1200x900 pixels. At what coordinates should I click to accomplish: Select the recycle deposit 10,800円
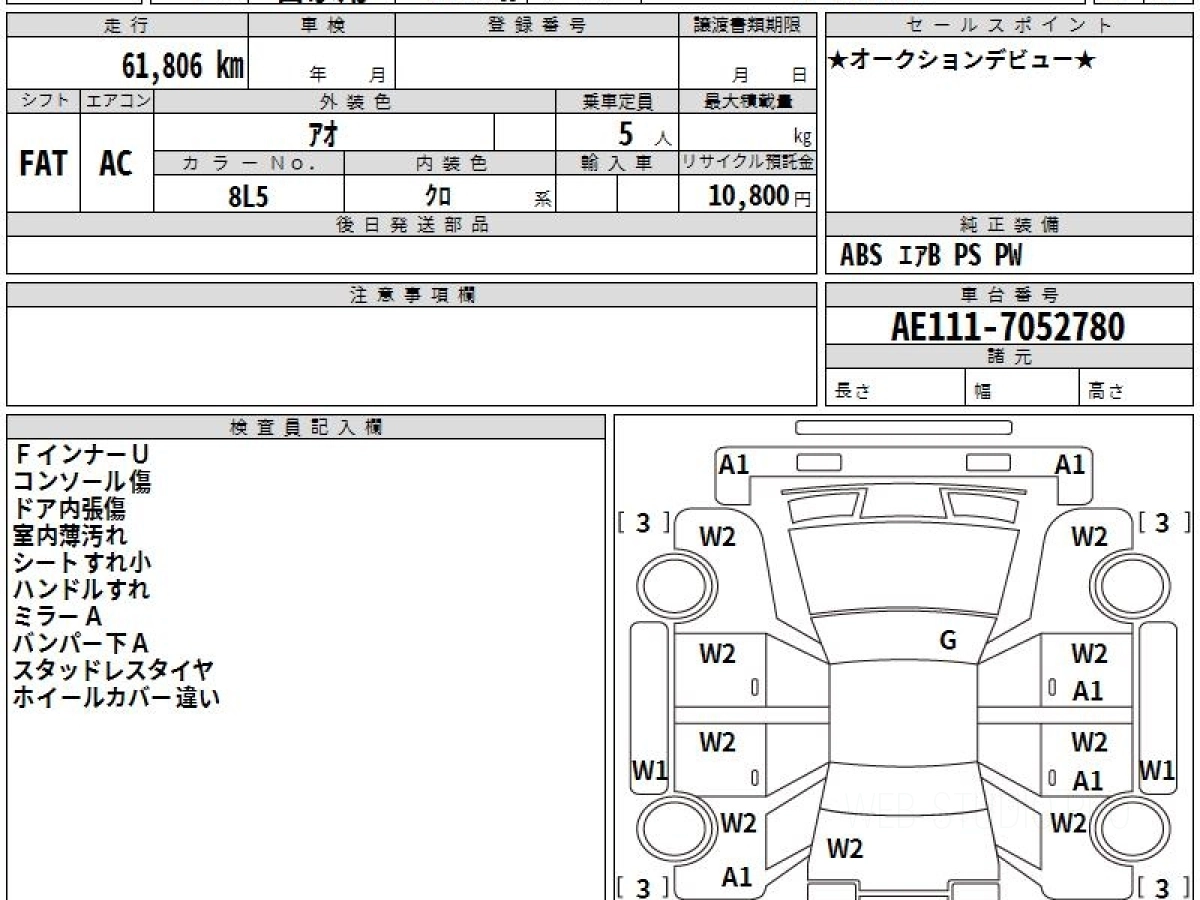(x=760, y=196)
